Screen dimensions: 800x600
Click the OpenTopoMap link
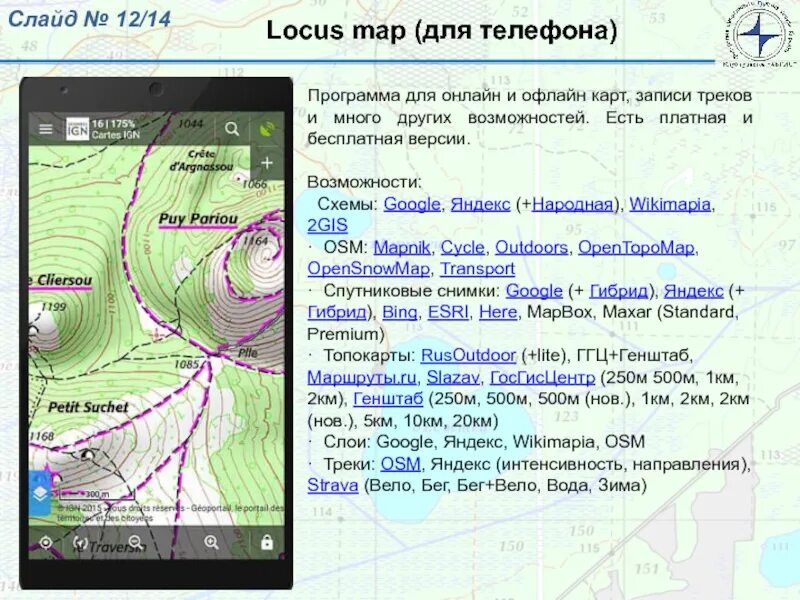coord(636,247)
